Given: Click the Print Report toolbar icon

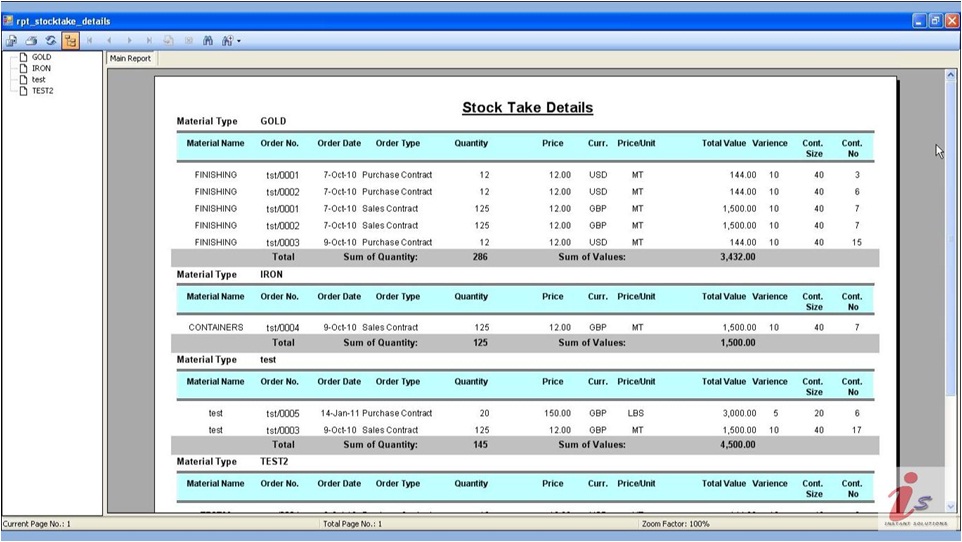Looking at the screenshot, I should [x=31, y=41].
